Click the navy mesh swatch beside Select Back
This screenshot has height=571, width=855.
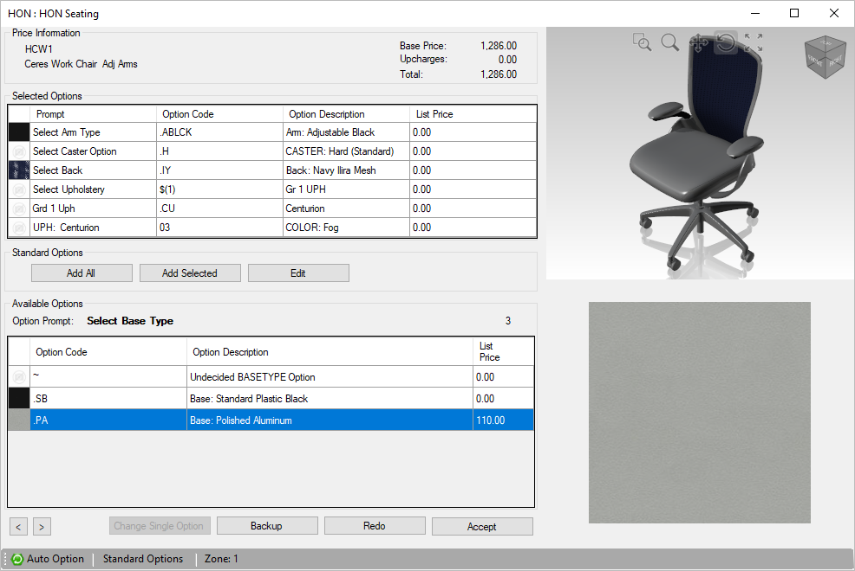[x=19, y=170]
